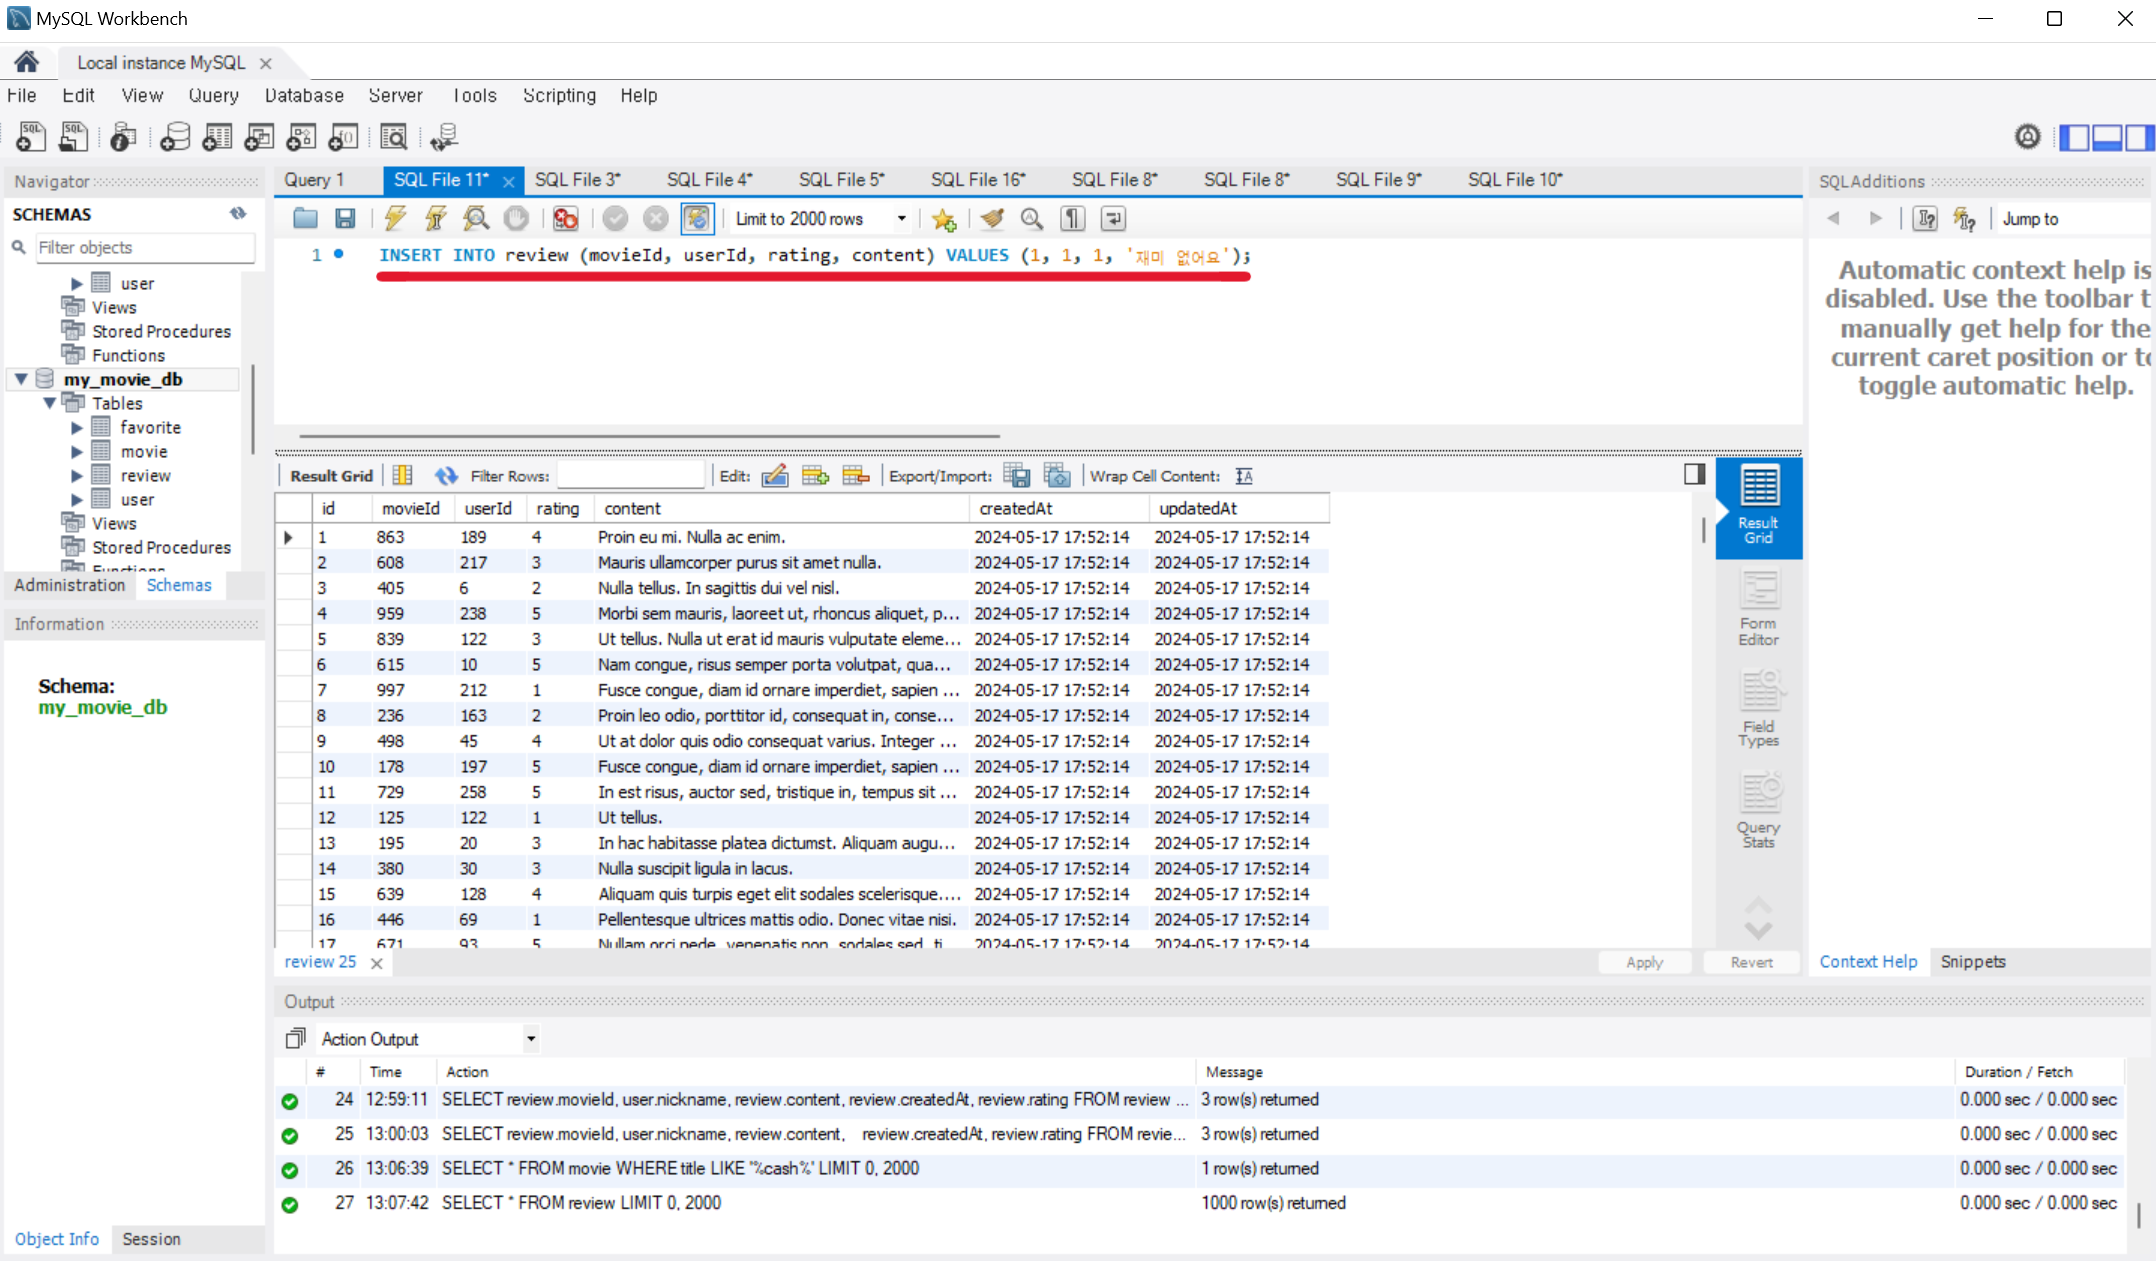Click the Revert button
Image resolution: width=2156 pixels, height=1261 pixels.
coord(1751,962)
